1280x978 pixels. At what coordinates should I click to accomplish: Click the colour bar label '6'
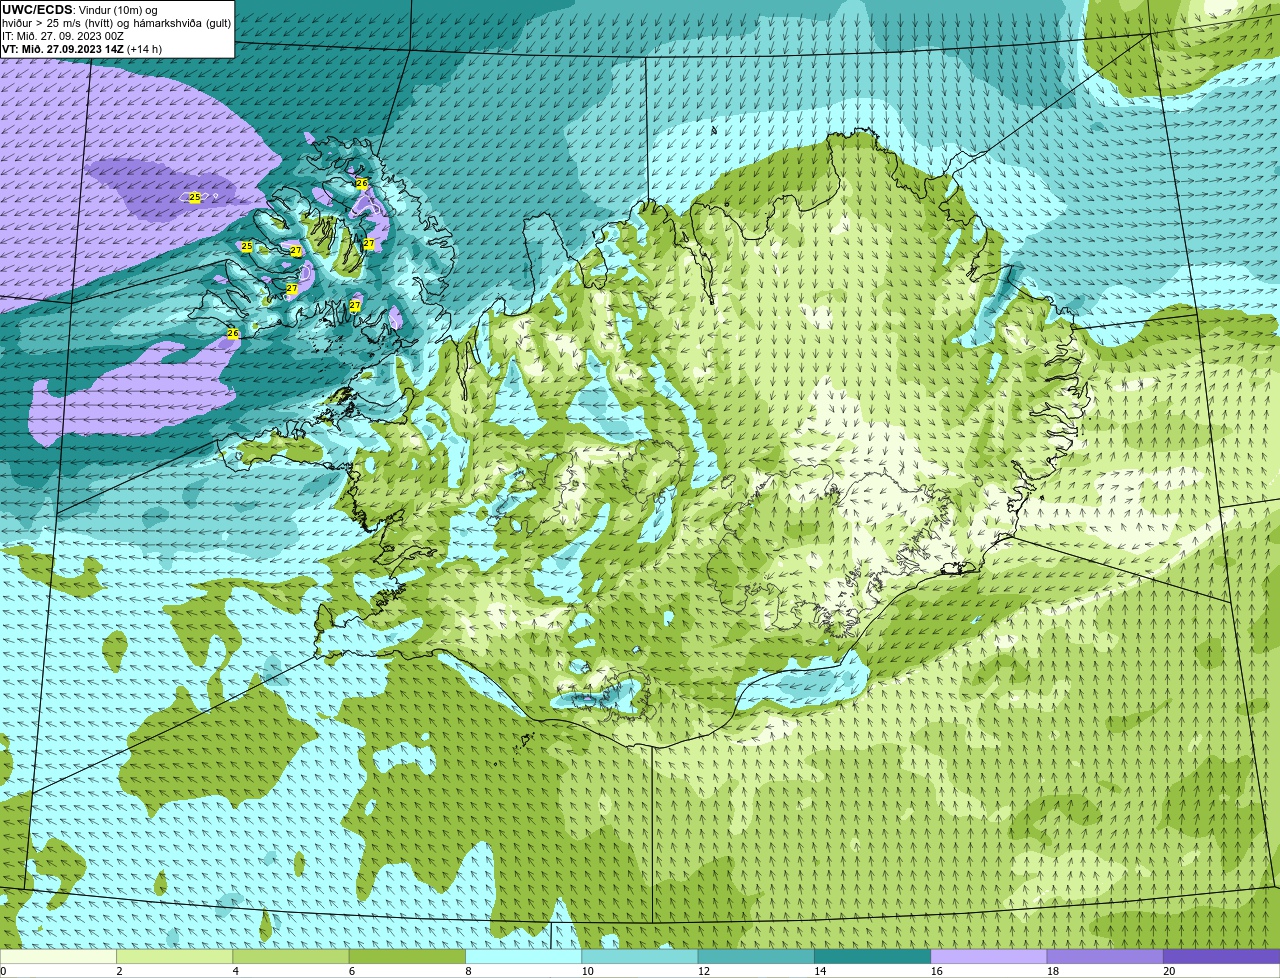[x=352, y=971]
